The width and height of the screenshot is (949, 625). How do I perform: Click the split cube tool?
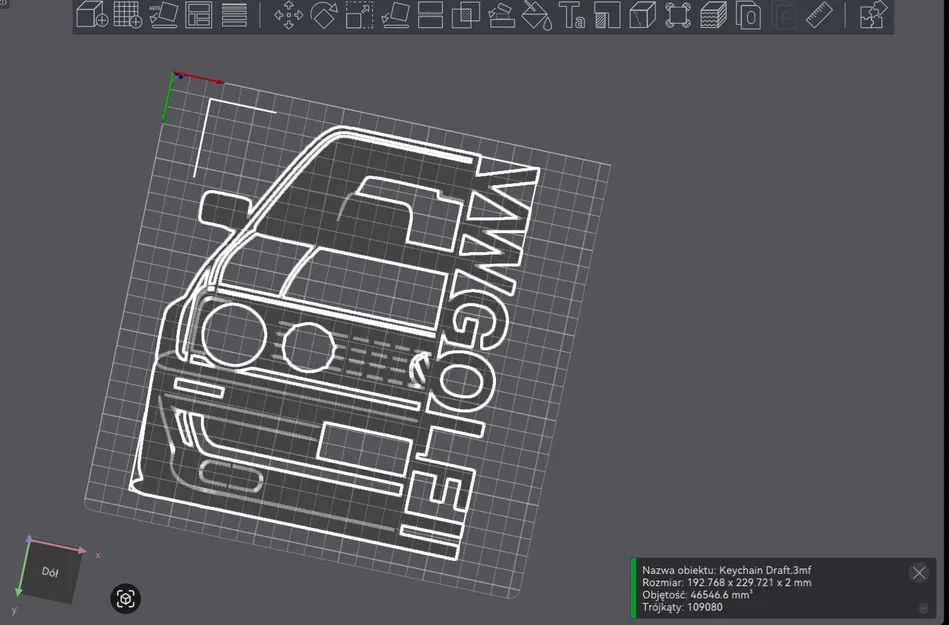[x=642, y=17]
